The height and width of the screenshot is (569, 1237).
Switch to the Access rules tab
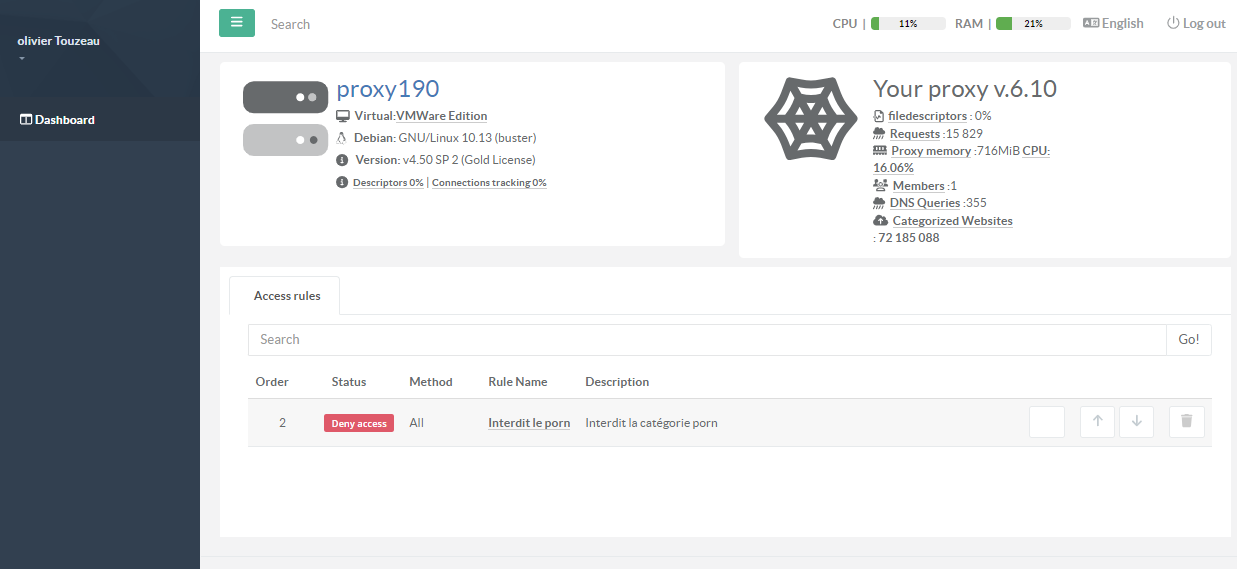click(286, 296)
